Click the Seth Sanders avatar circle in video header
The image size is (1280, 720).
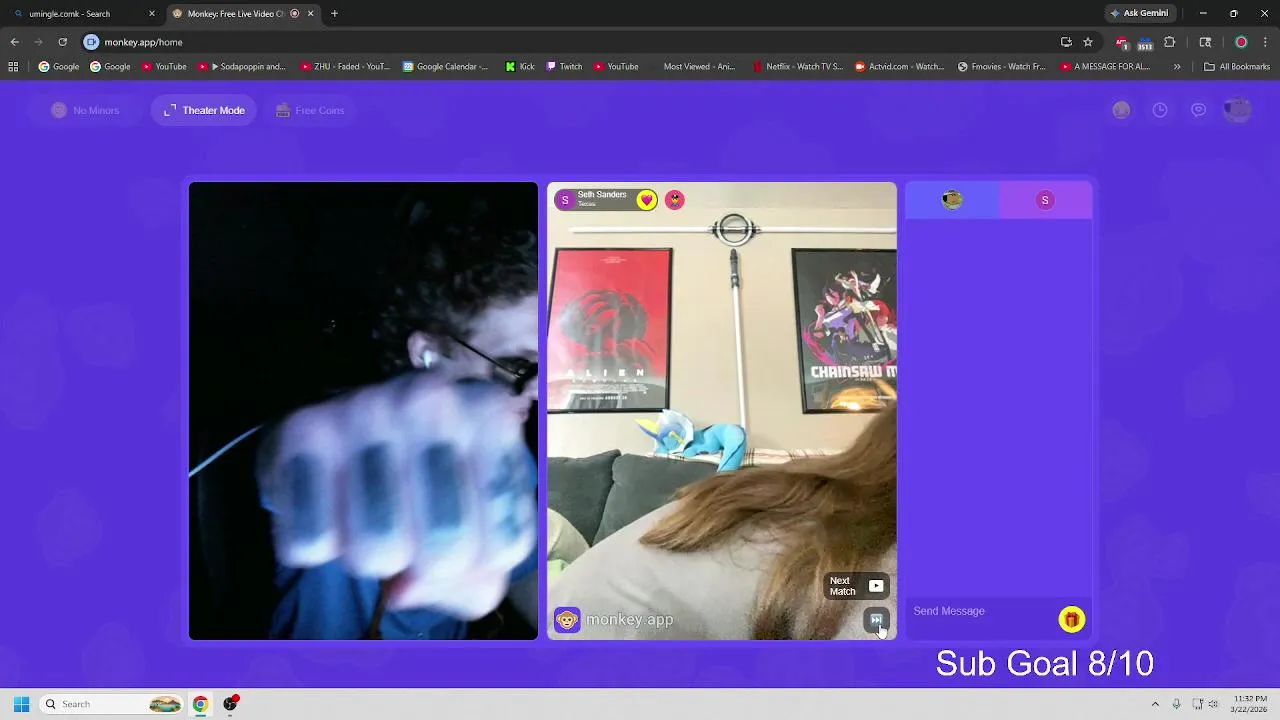pos(565,200)
